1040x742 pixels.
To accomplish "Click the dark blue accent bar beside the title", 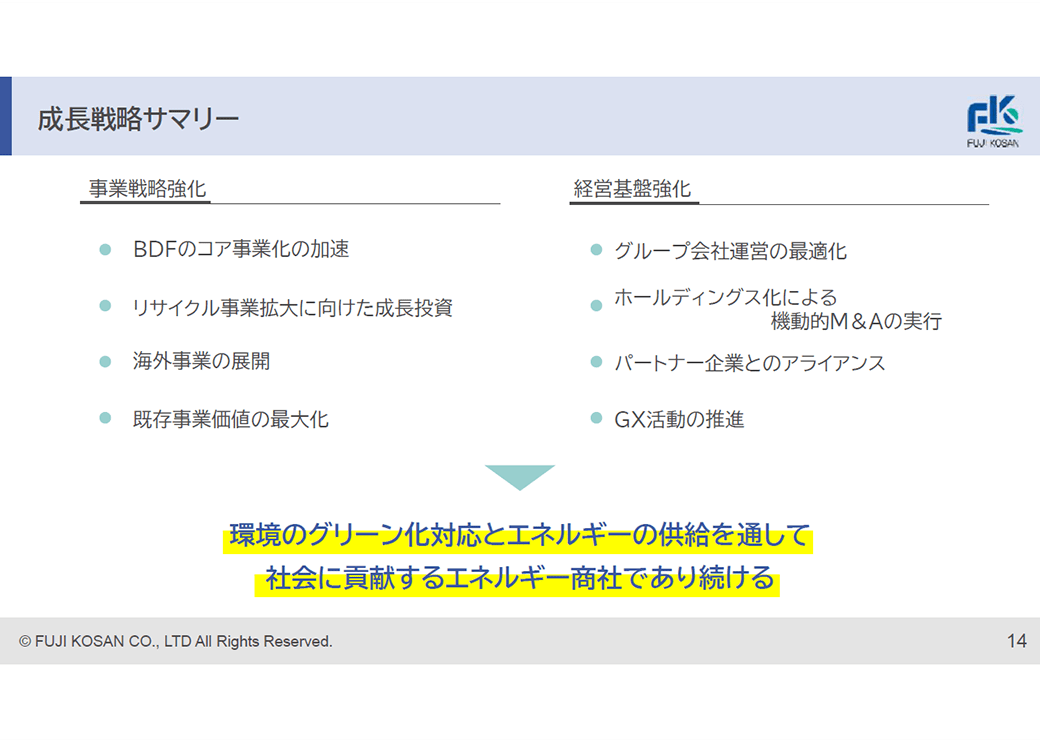I will (6, 116).
